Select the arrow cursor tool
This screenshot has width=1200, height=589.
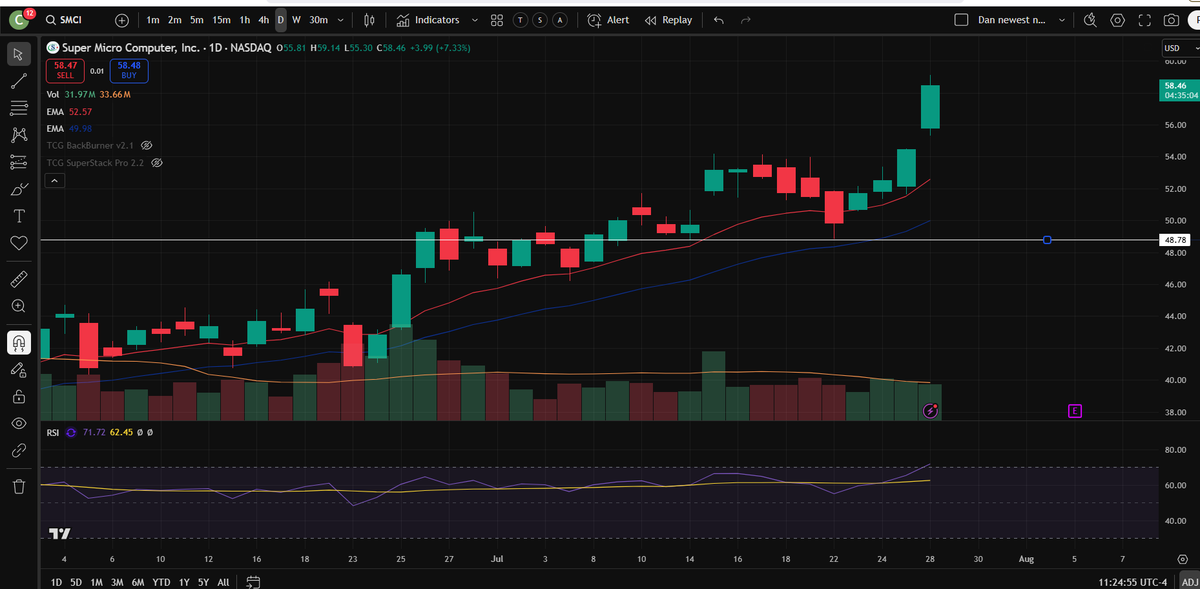pyautogui.click(x=17, y=53)
